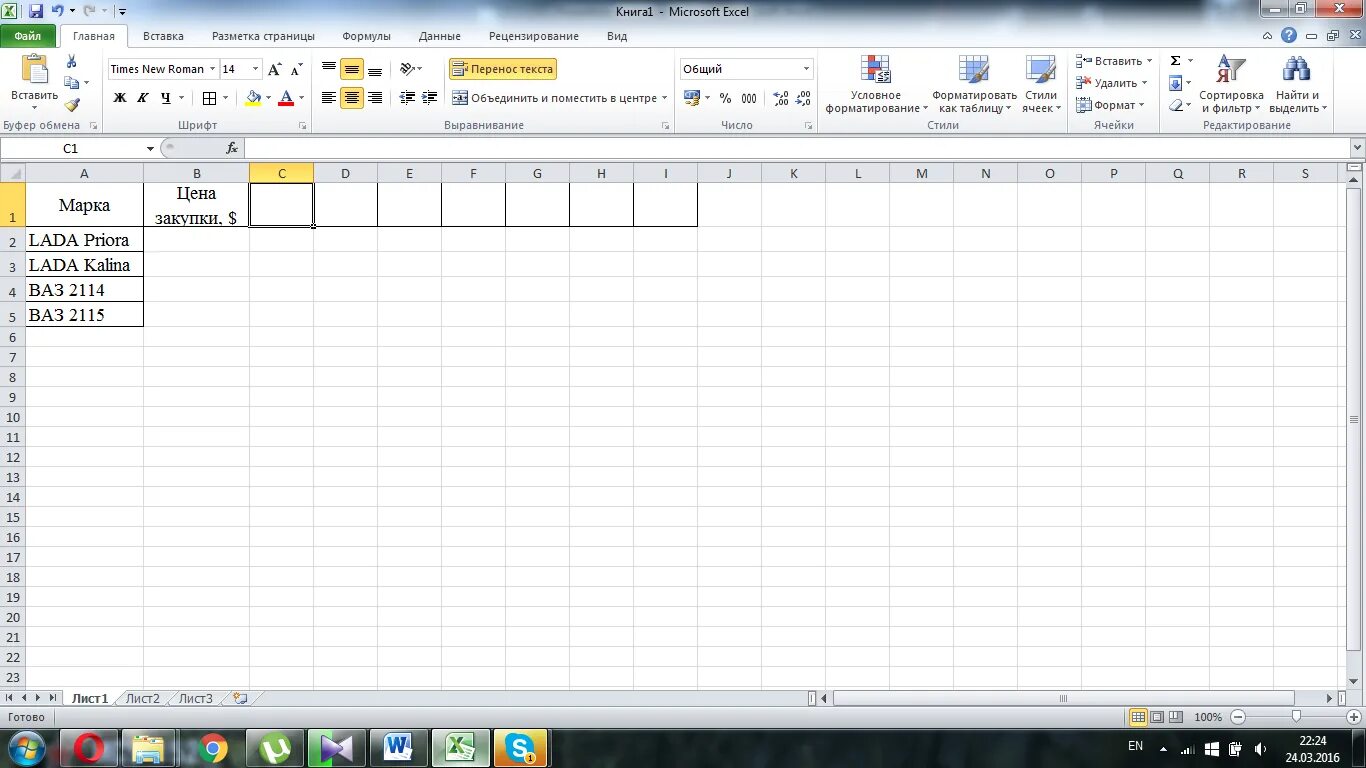
Task: Apply thousands separator 000 format
Action: pyautogui.click(x=749, y=98)
